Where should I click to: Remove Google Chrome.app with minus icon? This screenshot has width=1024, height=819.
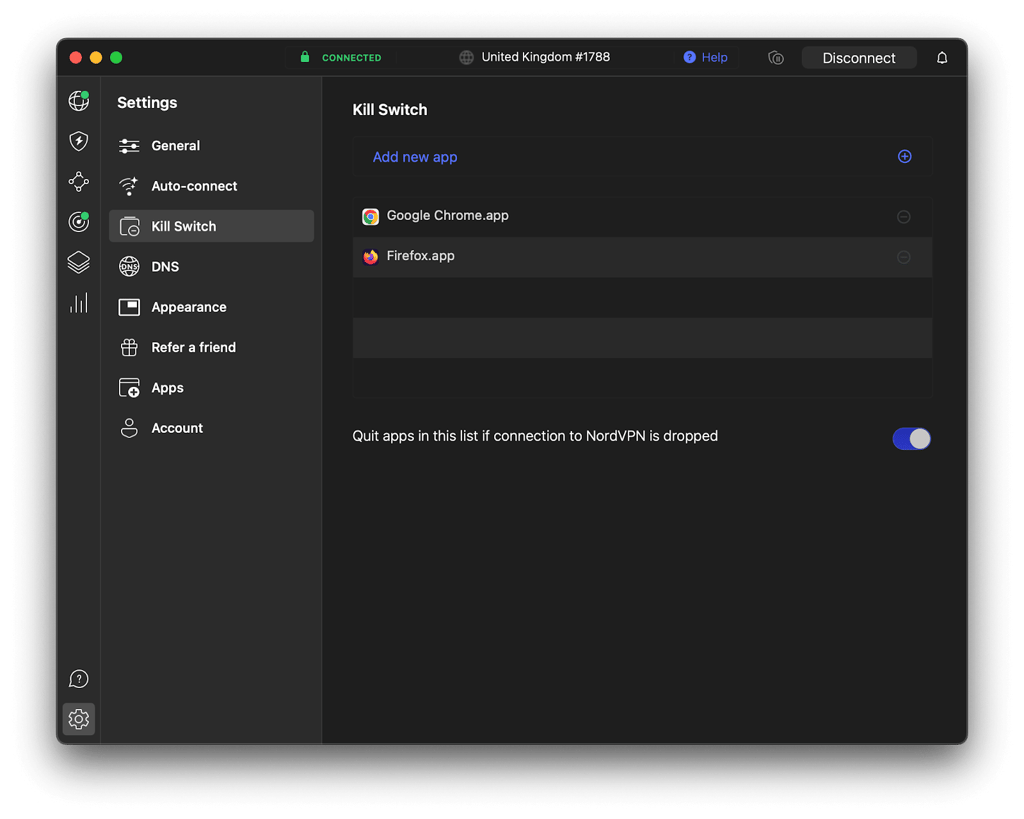coord(904,217)
